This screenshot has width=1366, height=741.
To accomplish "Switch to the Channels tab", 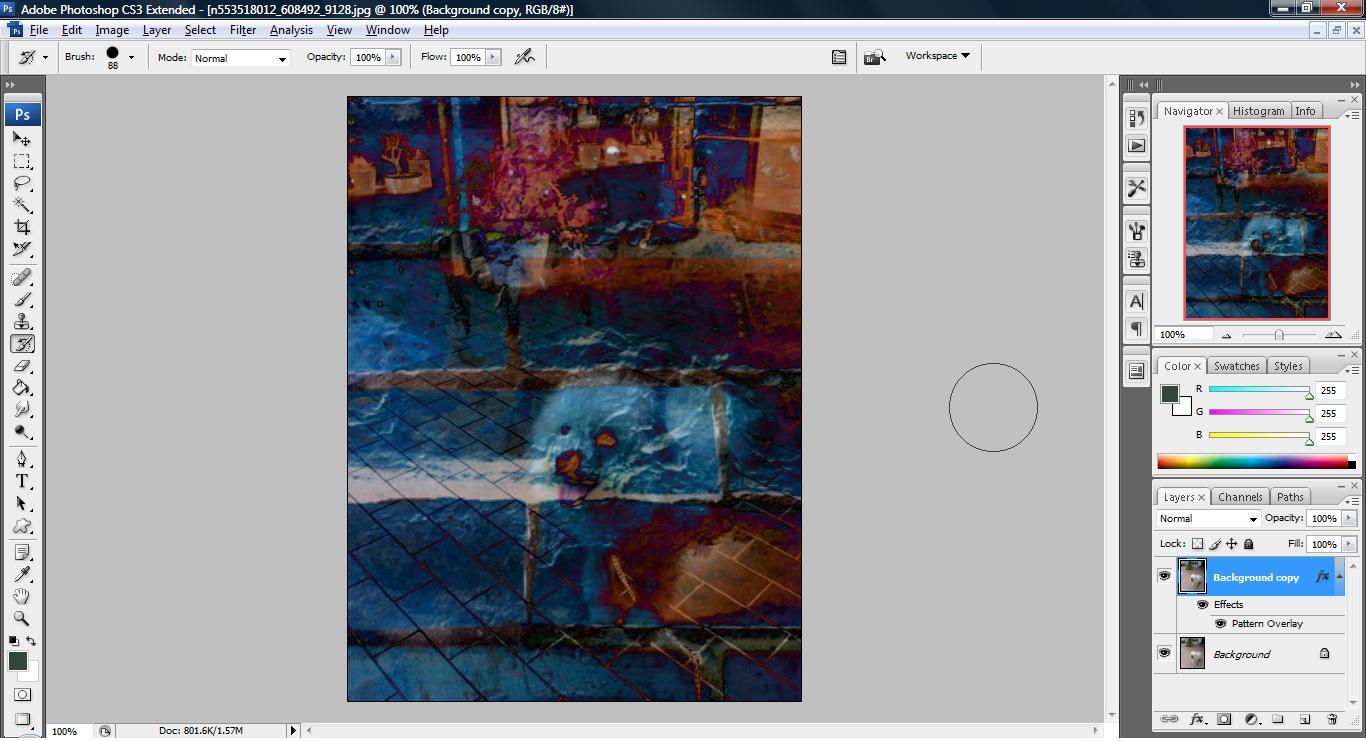I will (1240, 497).
